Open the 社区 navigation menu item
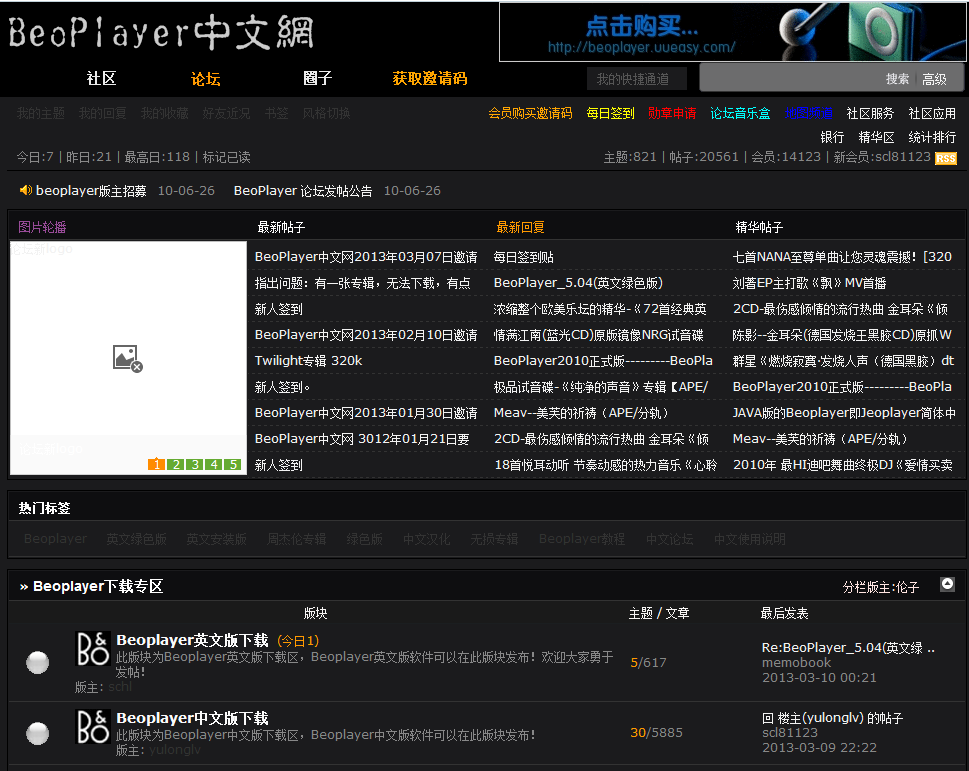Viewport: 969px width, 771px height. (101, 78)
